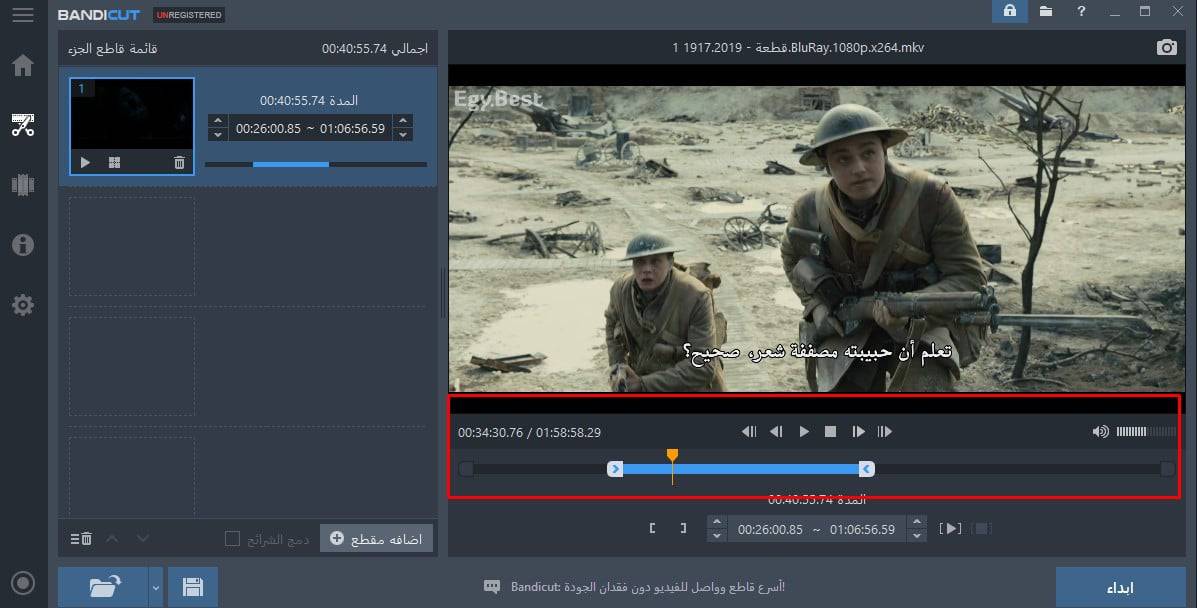The width and height of the screenshot is (1197, 608).
Task: Jump to next keyframe
Action: click(x=885, y=432)
